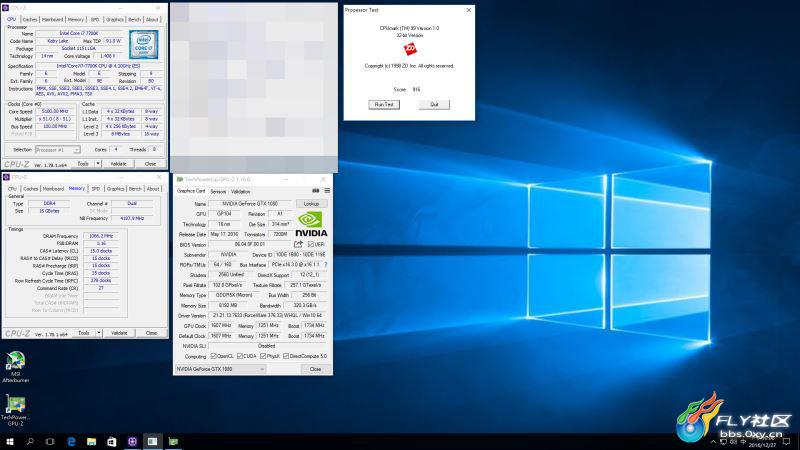This screenshot has height=450, width=800.
Task: Open the Memory tab in top CPU-Z
Action: tap(76, 19)
